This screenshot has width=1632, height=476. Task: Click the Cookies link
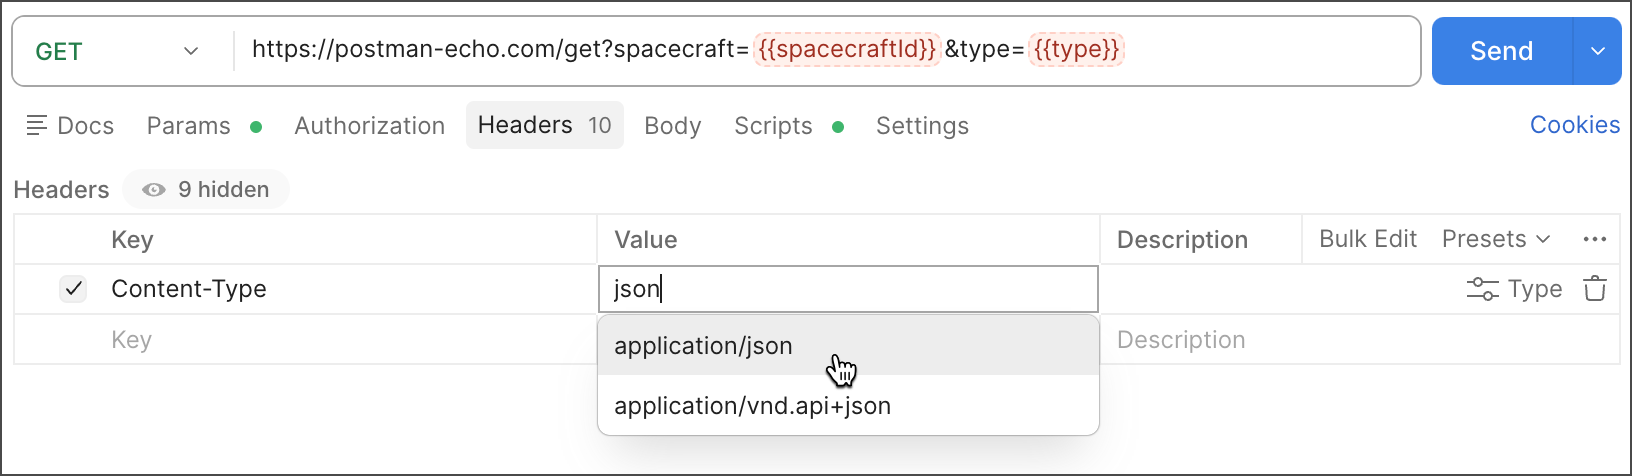(x=1574, y=125)
